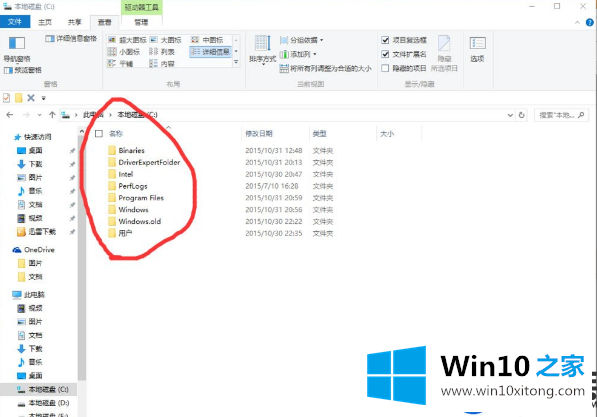Click chevron after 此电脑 in breadcrumb
597x417 pixels.
[x=110, y=115]
